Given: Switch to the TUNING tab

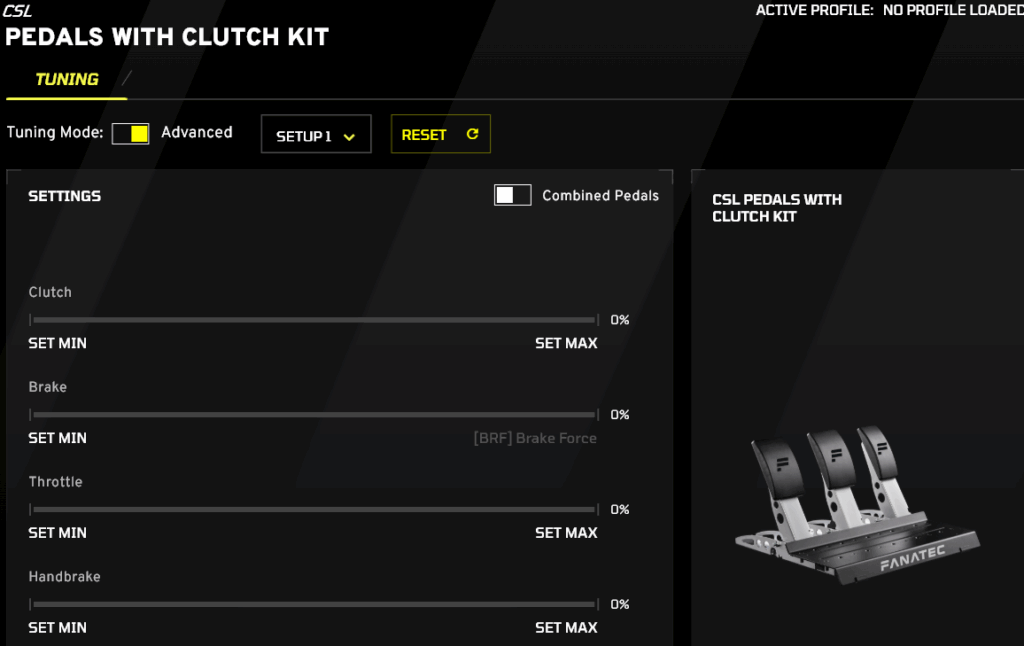Looking at the screenshot, I should click(67, 80).
